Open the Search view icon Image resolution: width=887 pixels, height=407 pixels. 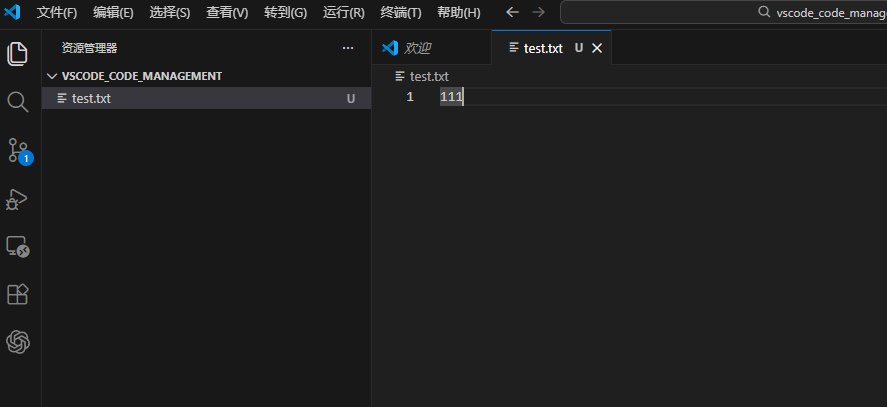pyautogui.click(x=18, y=102)
